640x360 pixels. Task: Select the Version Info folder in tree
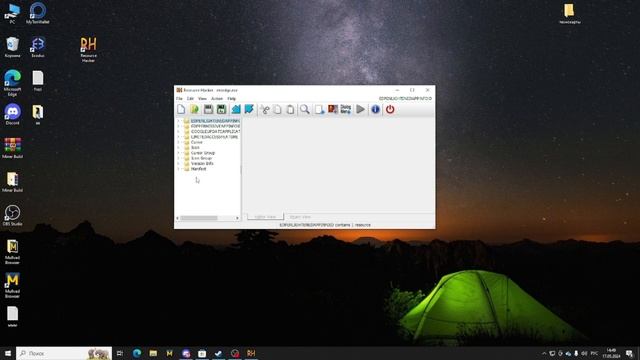pyautogui.click(x=202, y=164)
